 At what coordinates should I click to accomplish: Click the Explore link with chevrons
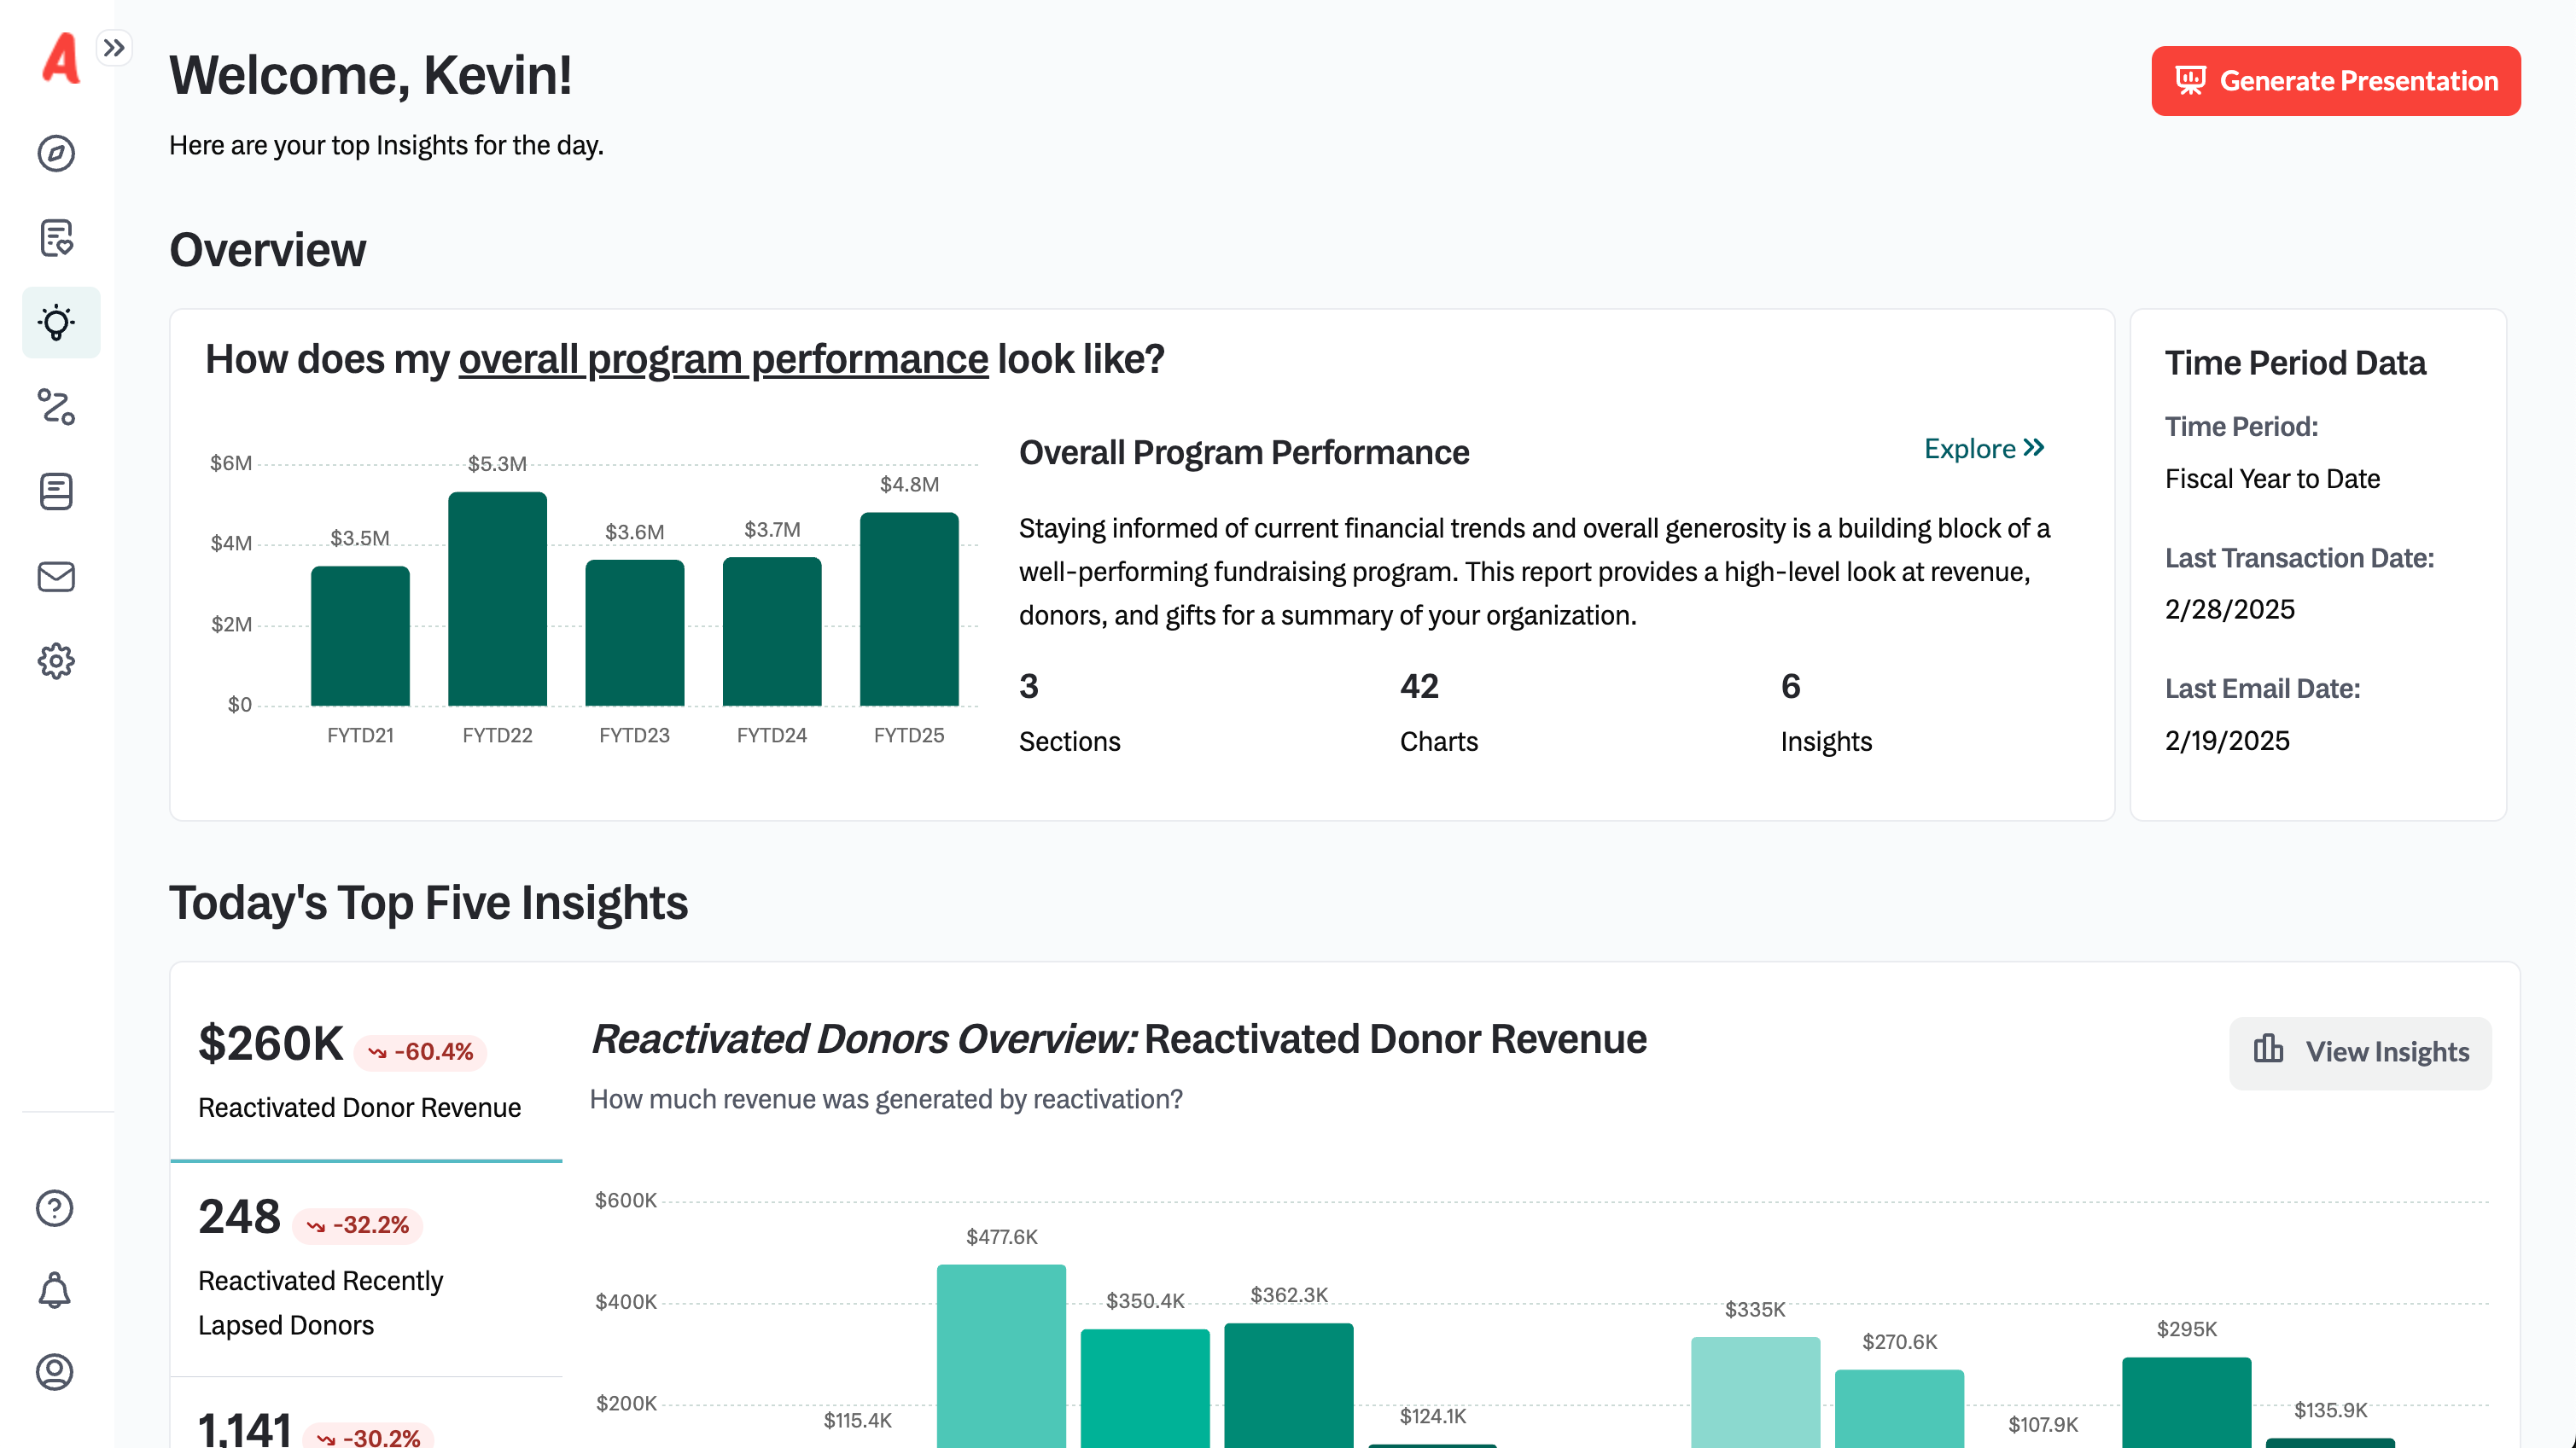[x=1984, y=448]
